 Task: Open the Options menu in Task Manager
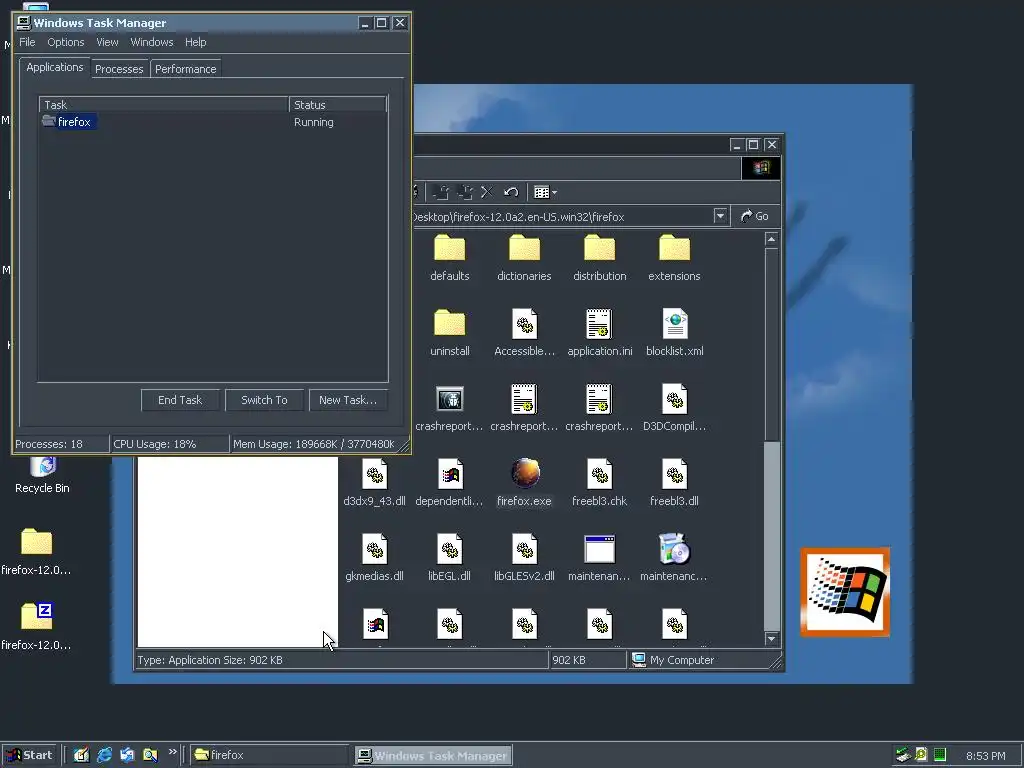tap(65, 42)
